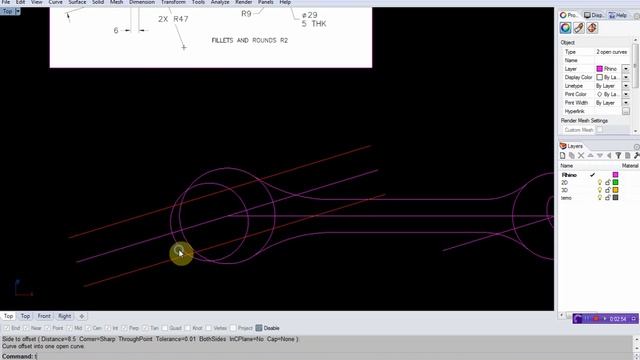640x360 pixels.
Task: Change the temp layer dark color swatch
Action: (x=616, y=198)
